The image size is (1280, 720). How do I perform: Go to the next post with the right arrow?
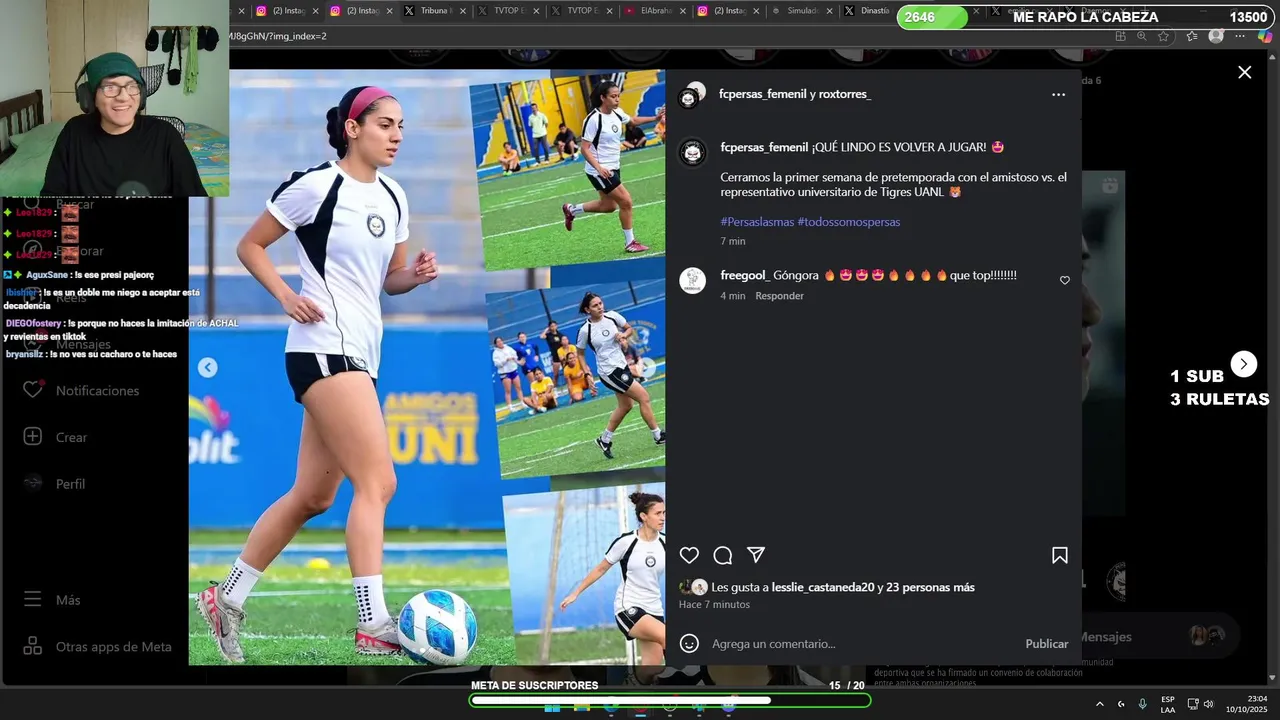tap(1243, 364)
